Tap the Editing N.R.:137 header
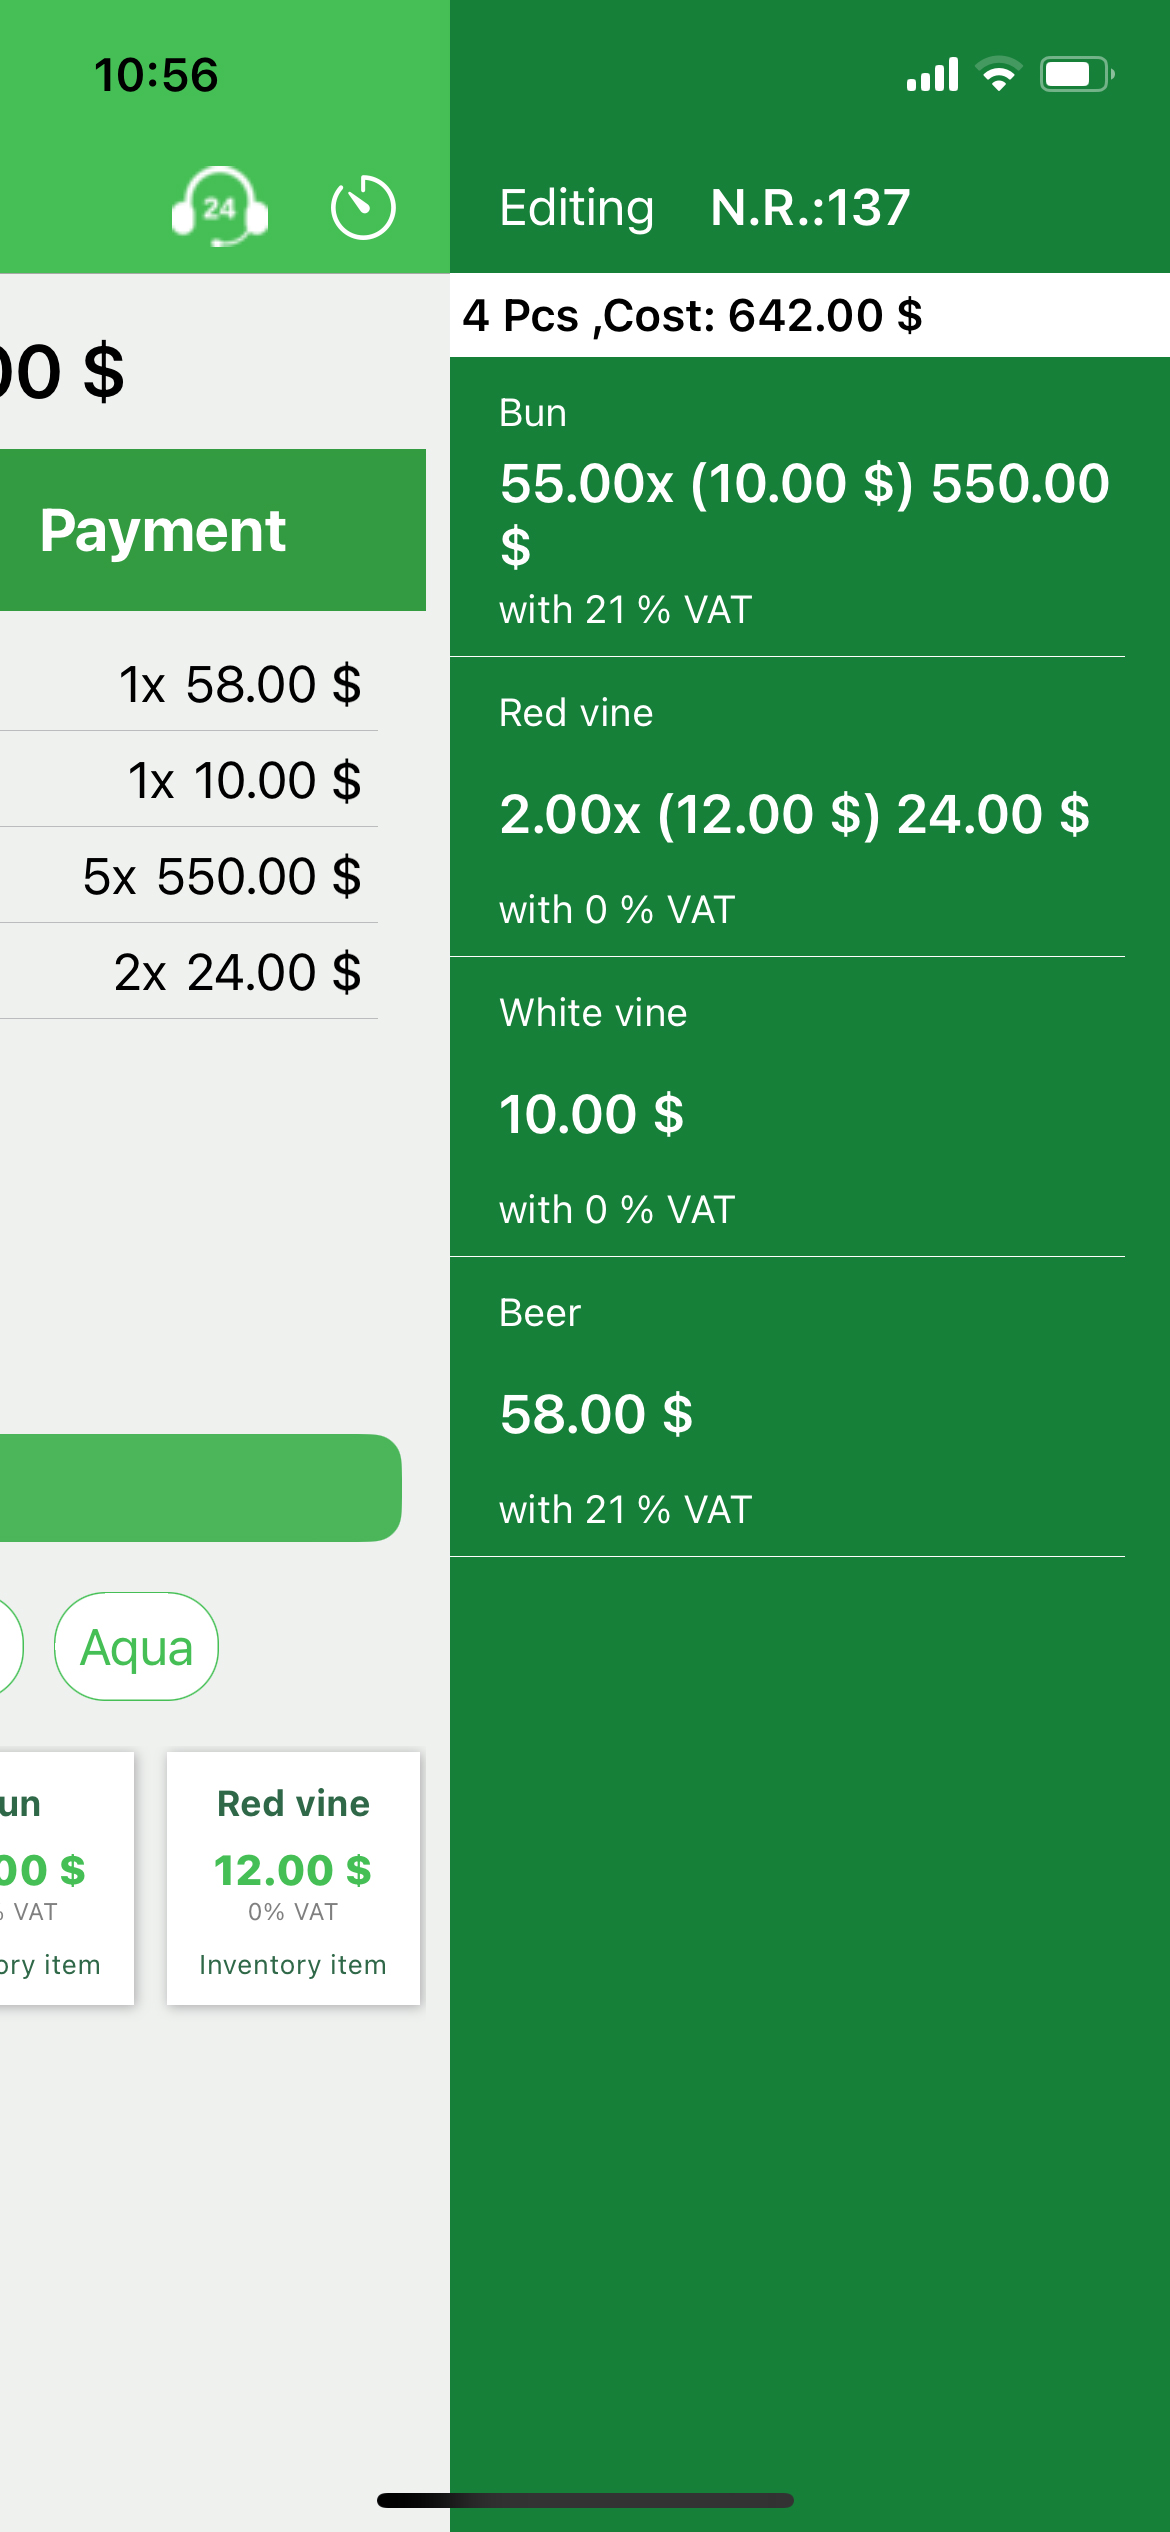Image resolution: width=1170 pixels, height=2532 pixels. point(705,208)
